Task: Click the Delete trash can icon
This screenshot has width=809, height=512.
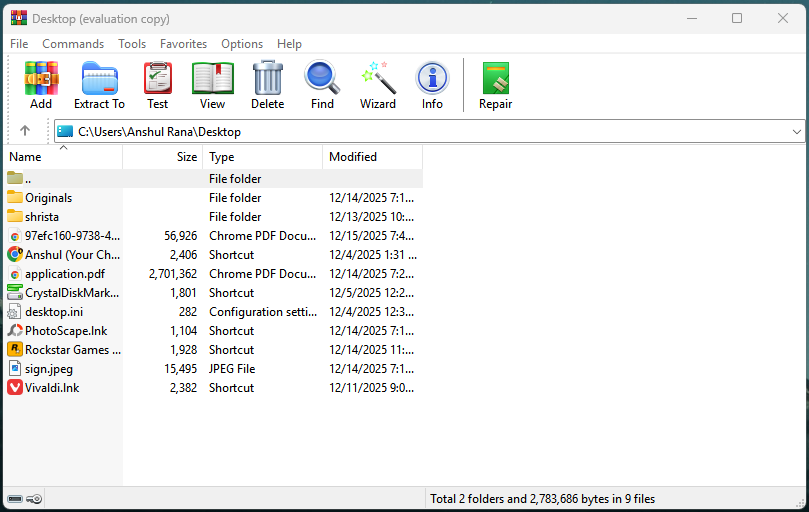Action: pyautogui.click(x=268, y=78)
